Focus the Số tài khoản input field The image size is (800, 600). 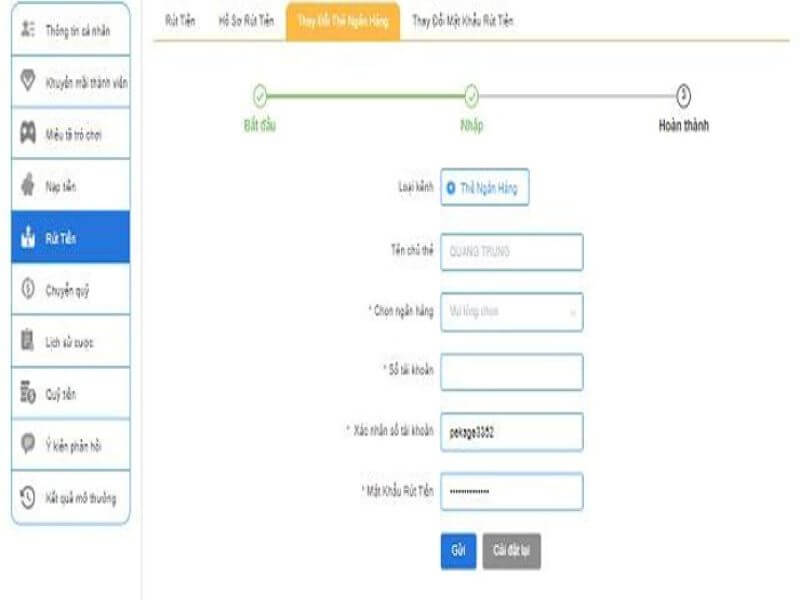tap(511, 372)
